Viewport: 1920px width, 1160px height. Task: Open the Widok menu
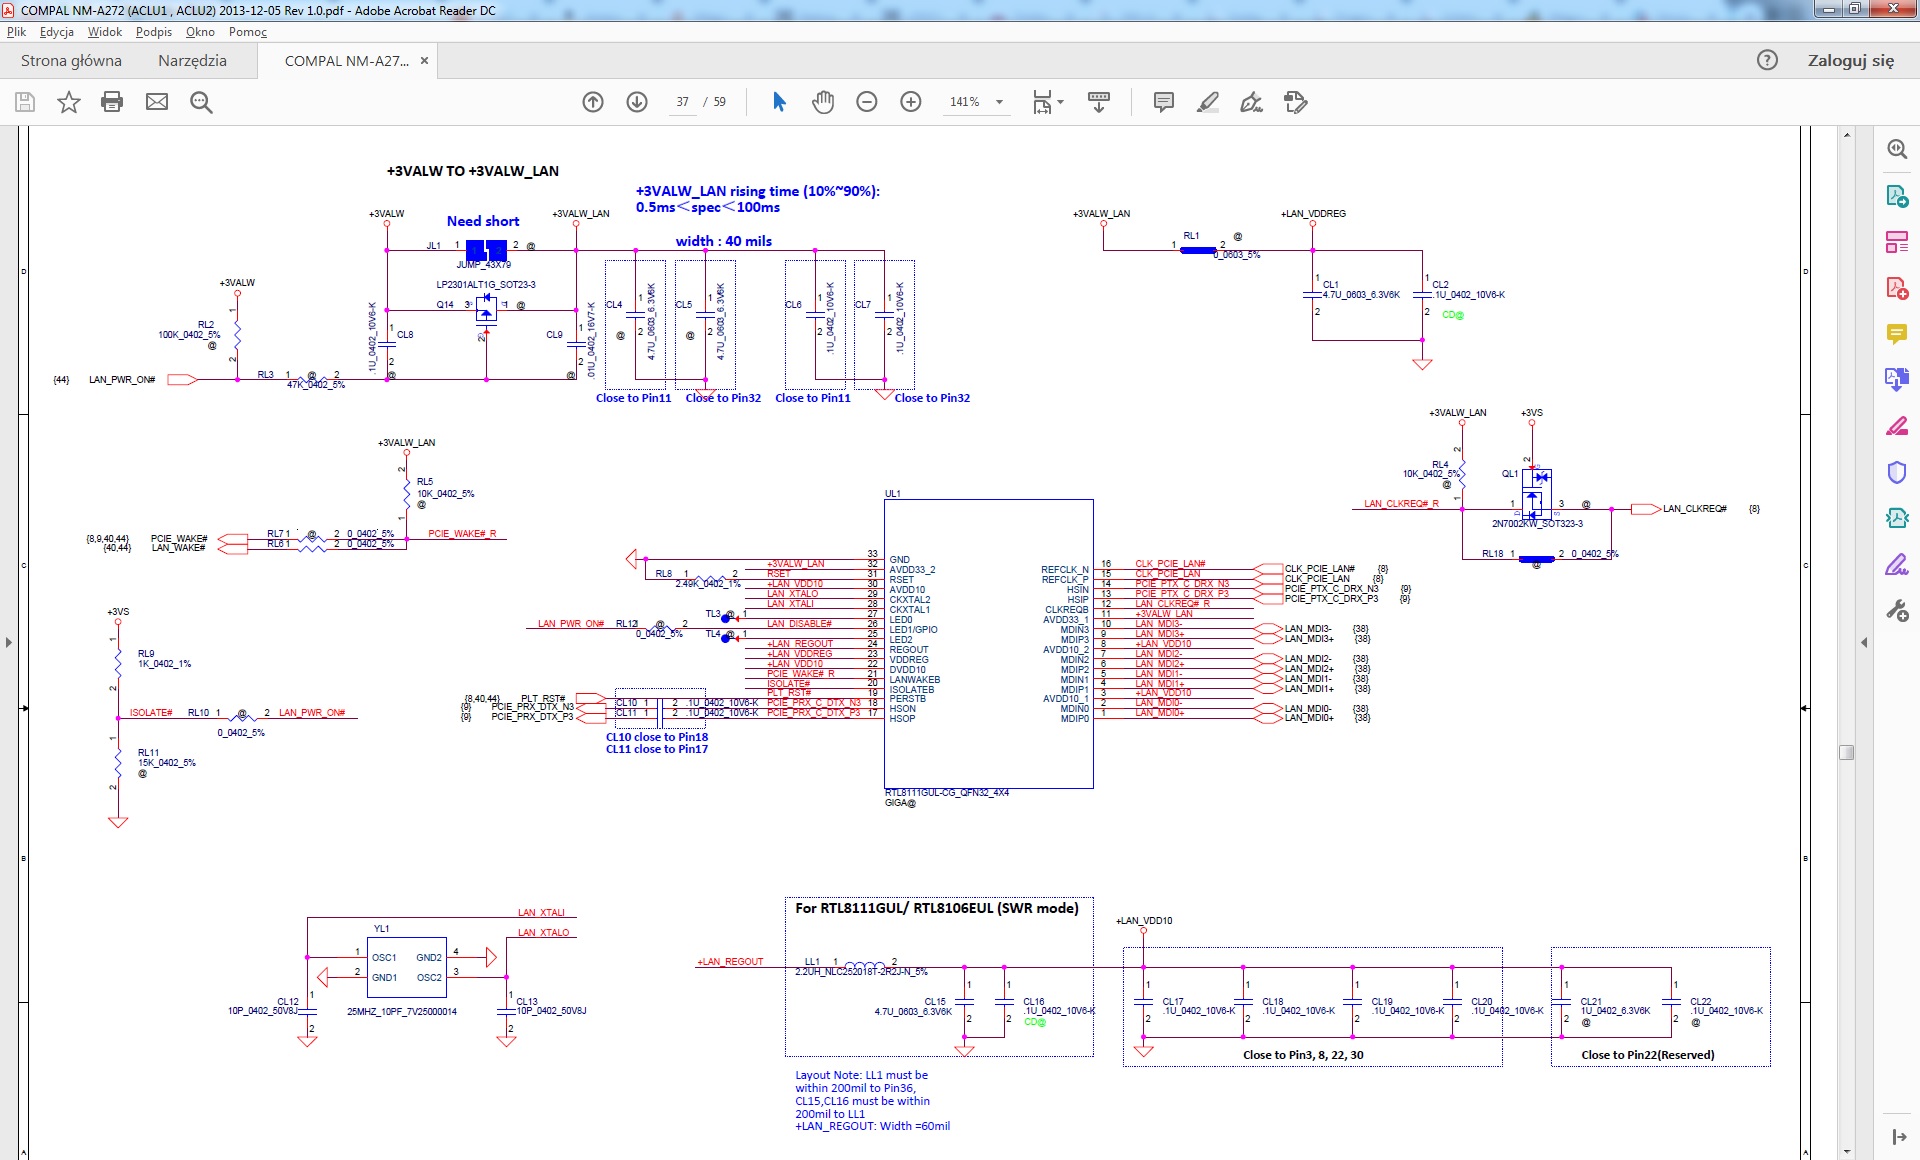(105, 32)
